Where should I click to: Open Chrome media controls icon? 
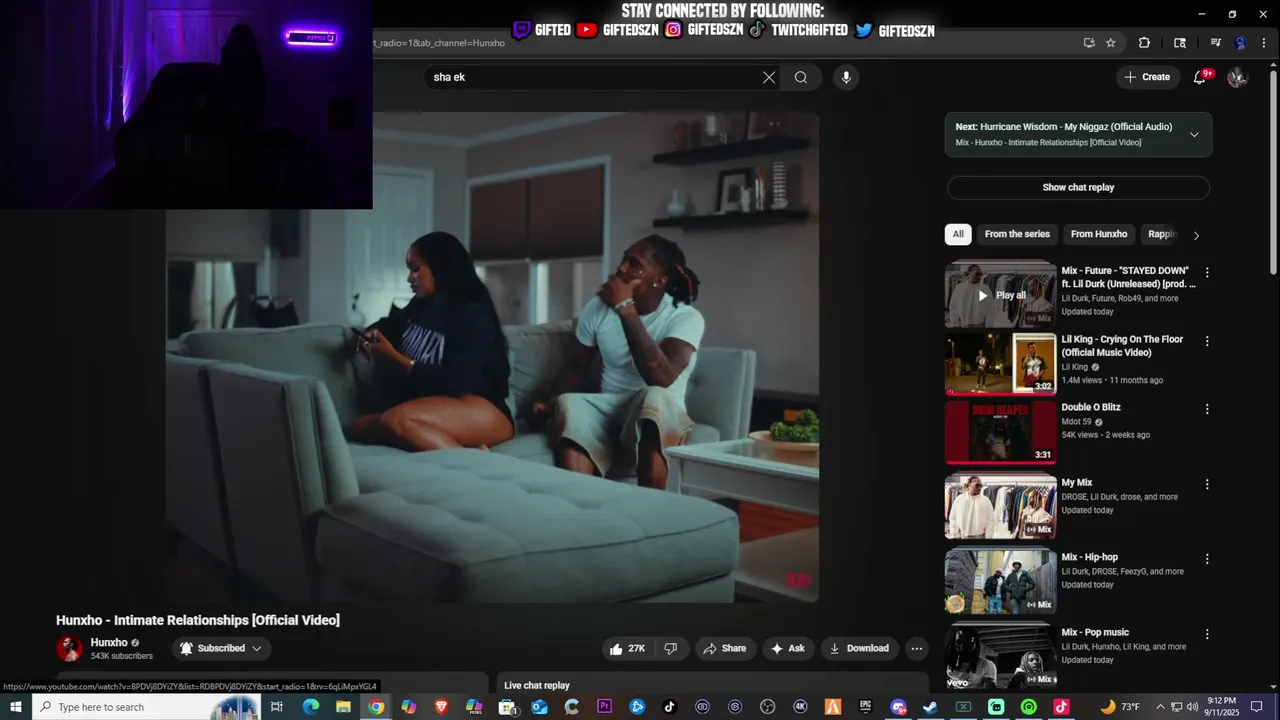pos(1216,43)
